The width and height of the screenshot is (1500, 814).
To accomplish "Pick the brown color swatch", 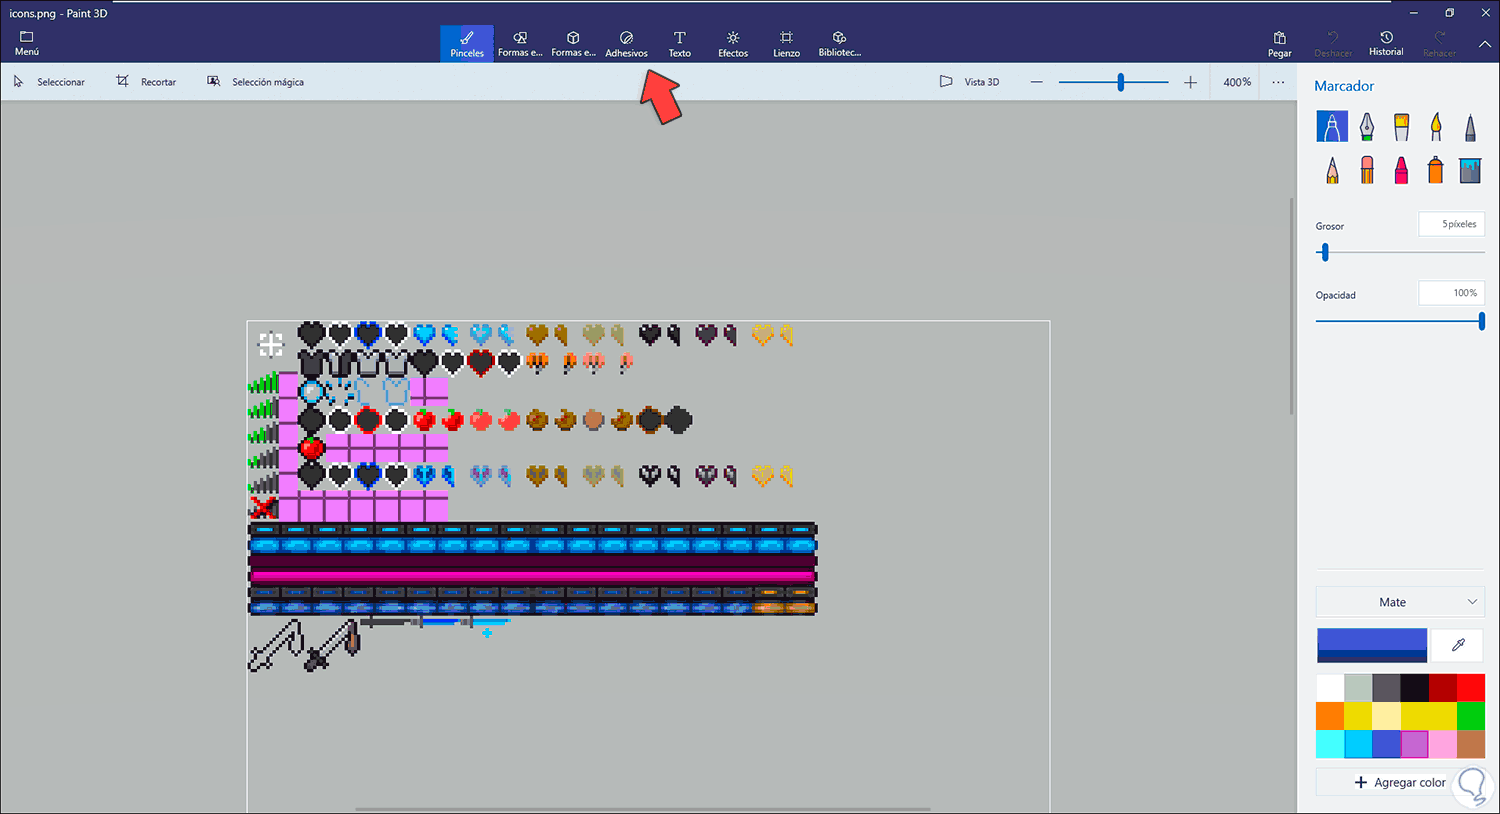I will point(1471,744).
